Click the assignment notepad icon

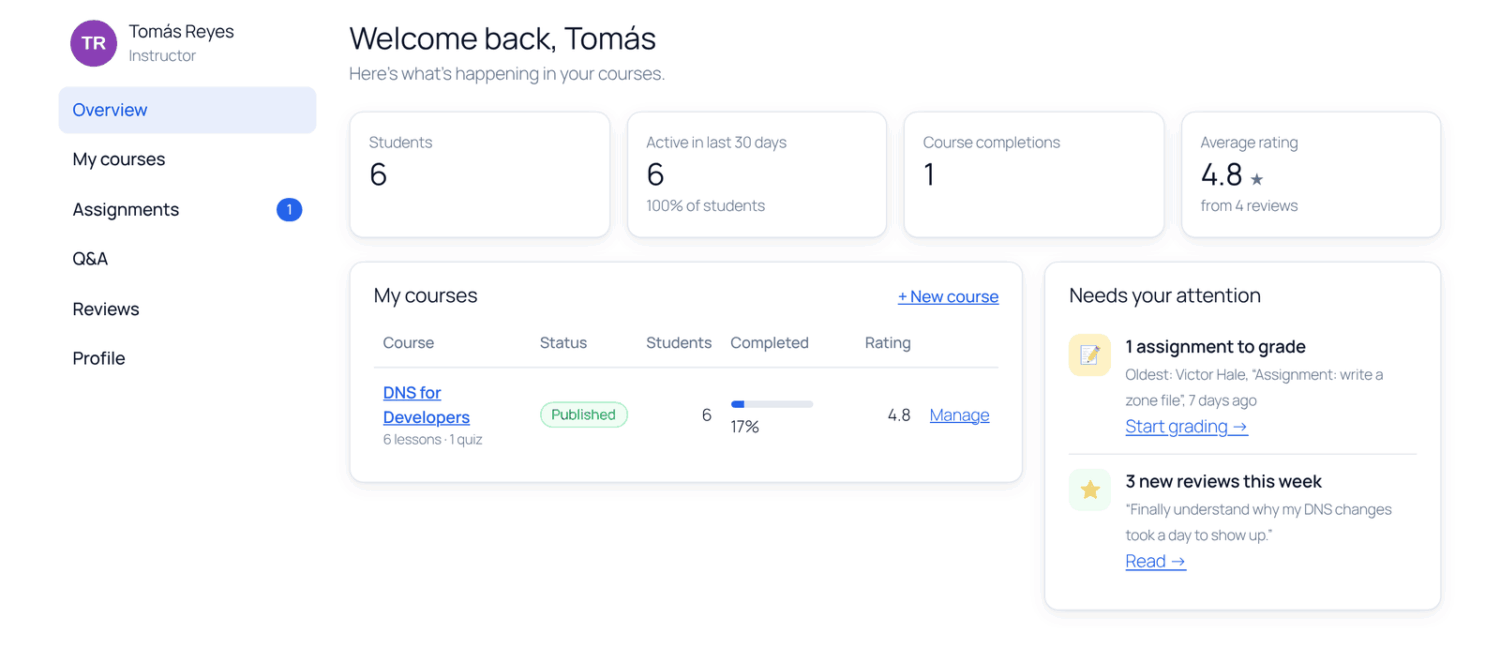click(x=1090, y=355)
